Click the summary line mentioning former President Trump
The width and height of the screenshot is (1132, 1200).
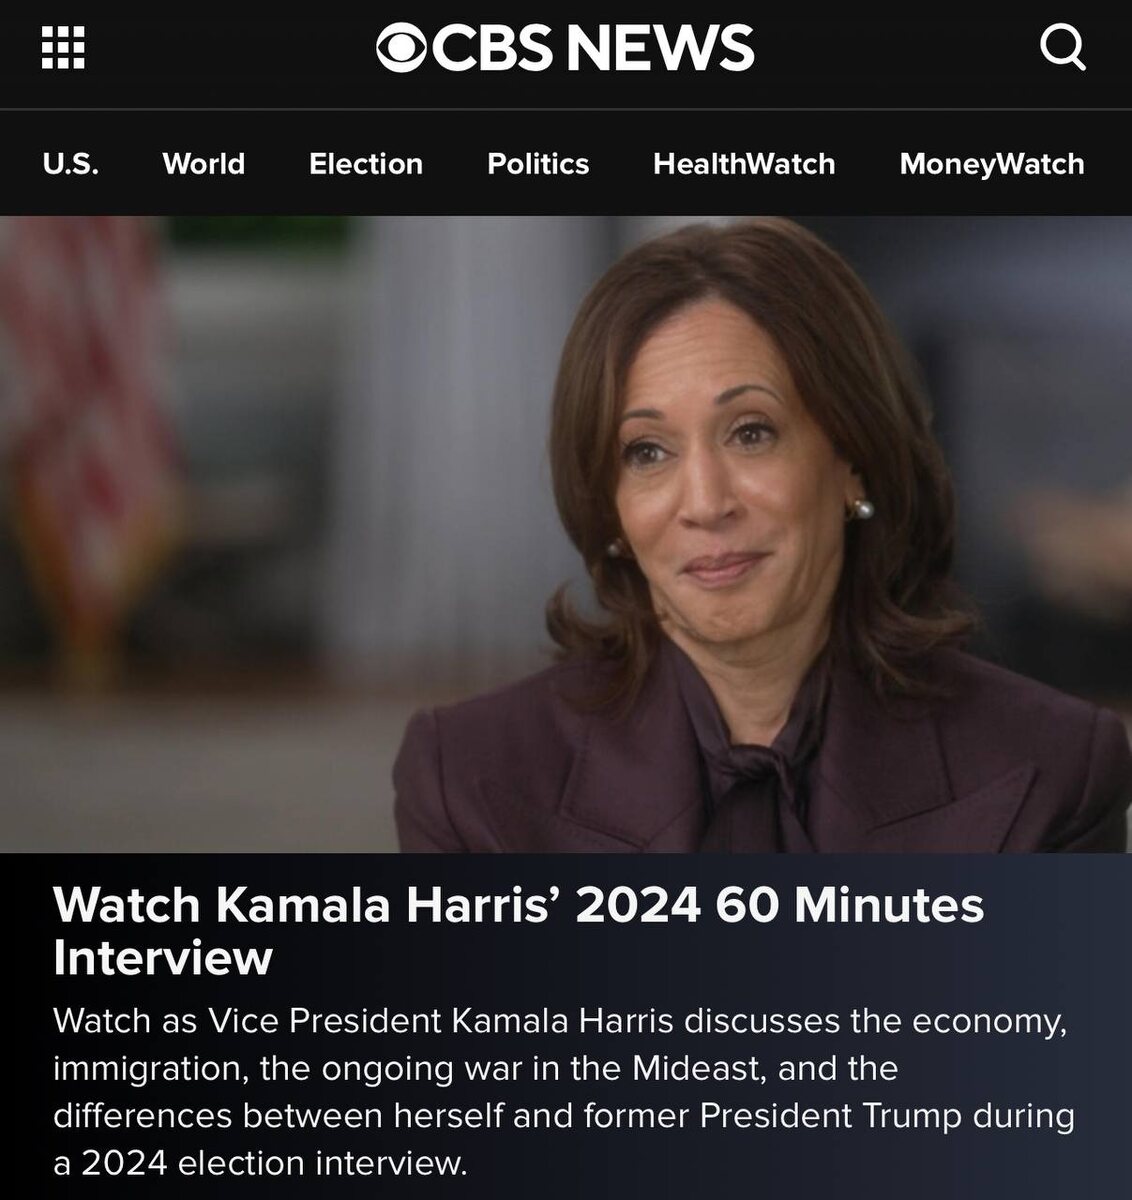(x=564, y=1115)
